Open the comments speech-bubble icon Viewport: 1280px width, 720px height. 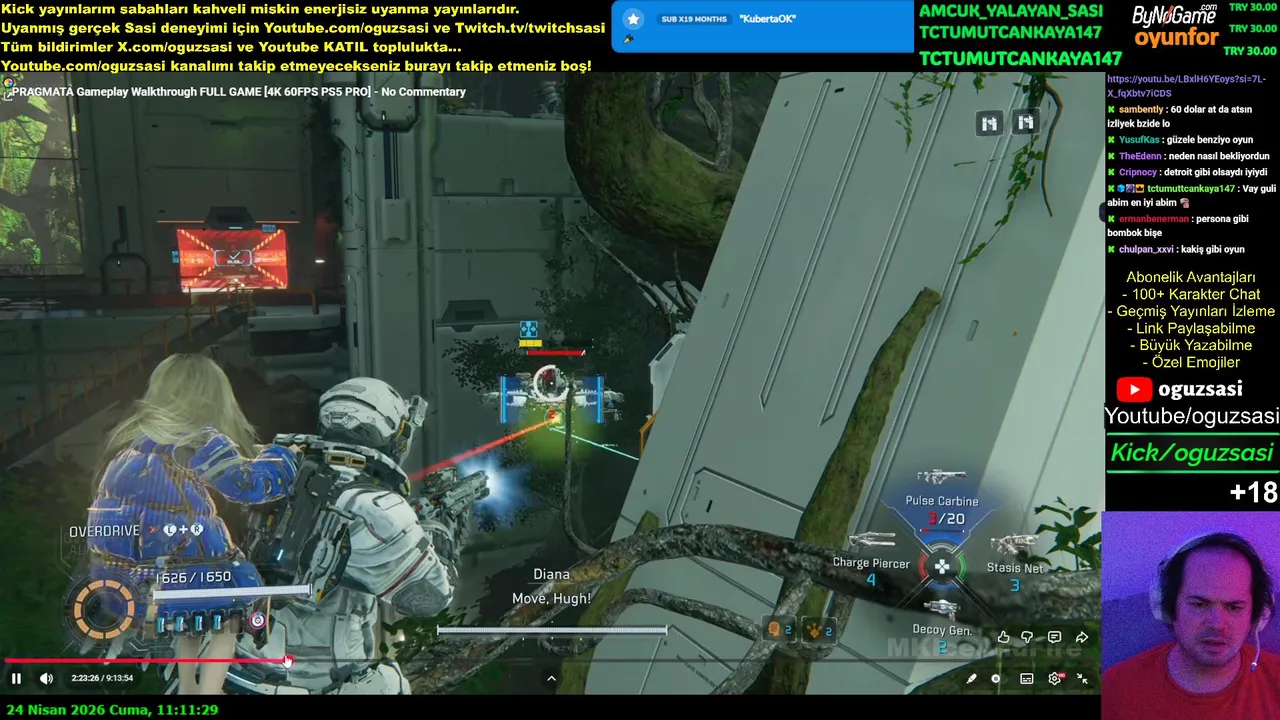[1054, 637]
